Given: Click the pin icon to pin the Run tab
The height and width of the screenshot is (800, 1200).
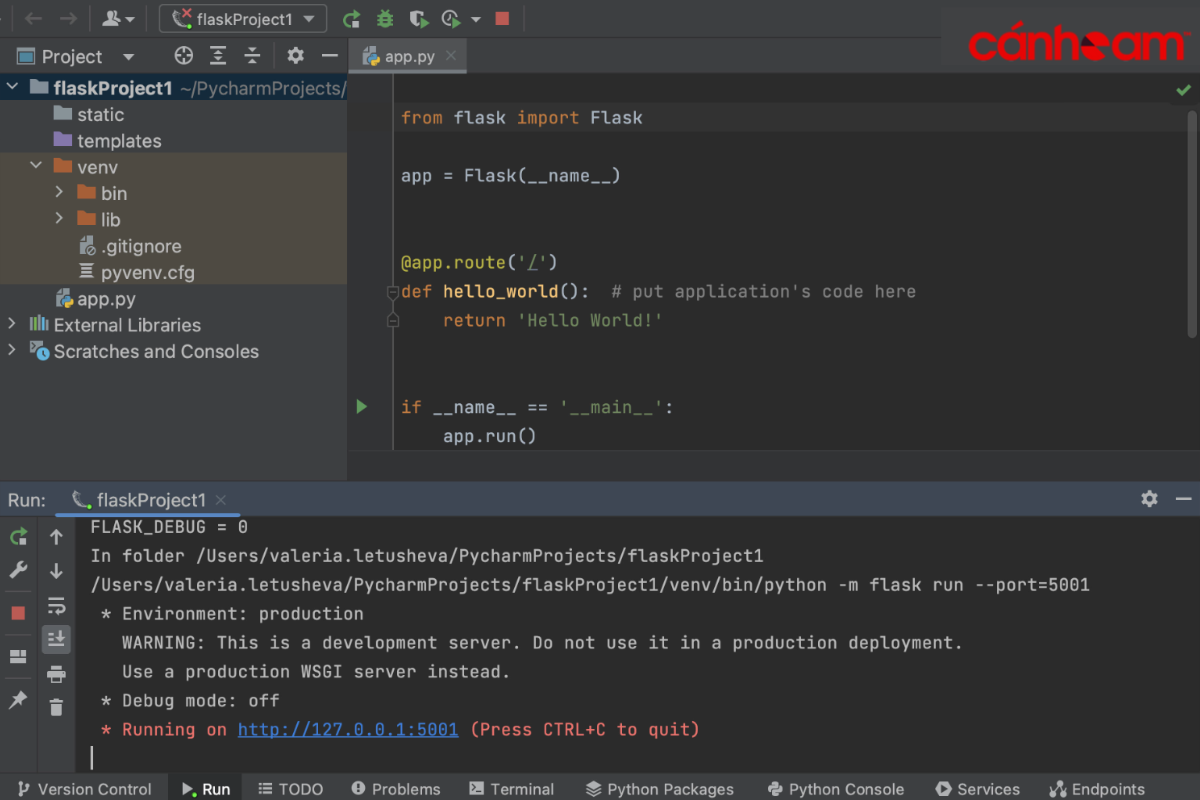Looking at the screenshot, I should click(18, 700).
